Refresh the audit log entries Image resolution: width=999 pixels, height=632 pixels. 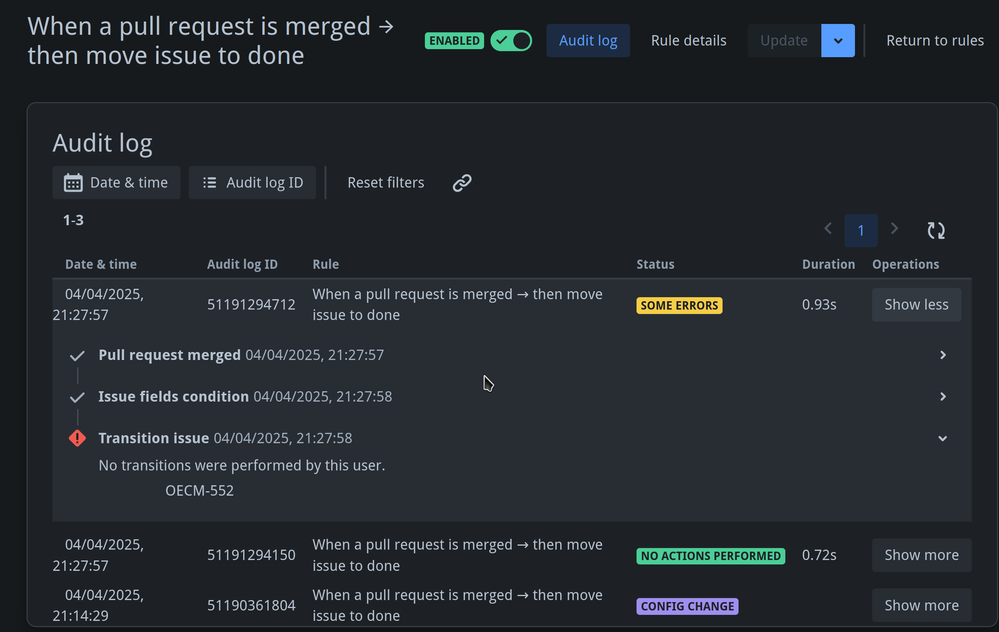click(936, 230)
